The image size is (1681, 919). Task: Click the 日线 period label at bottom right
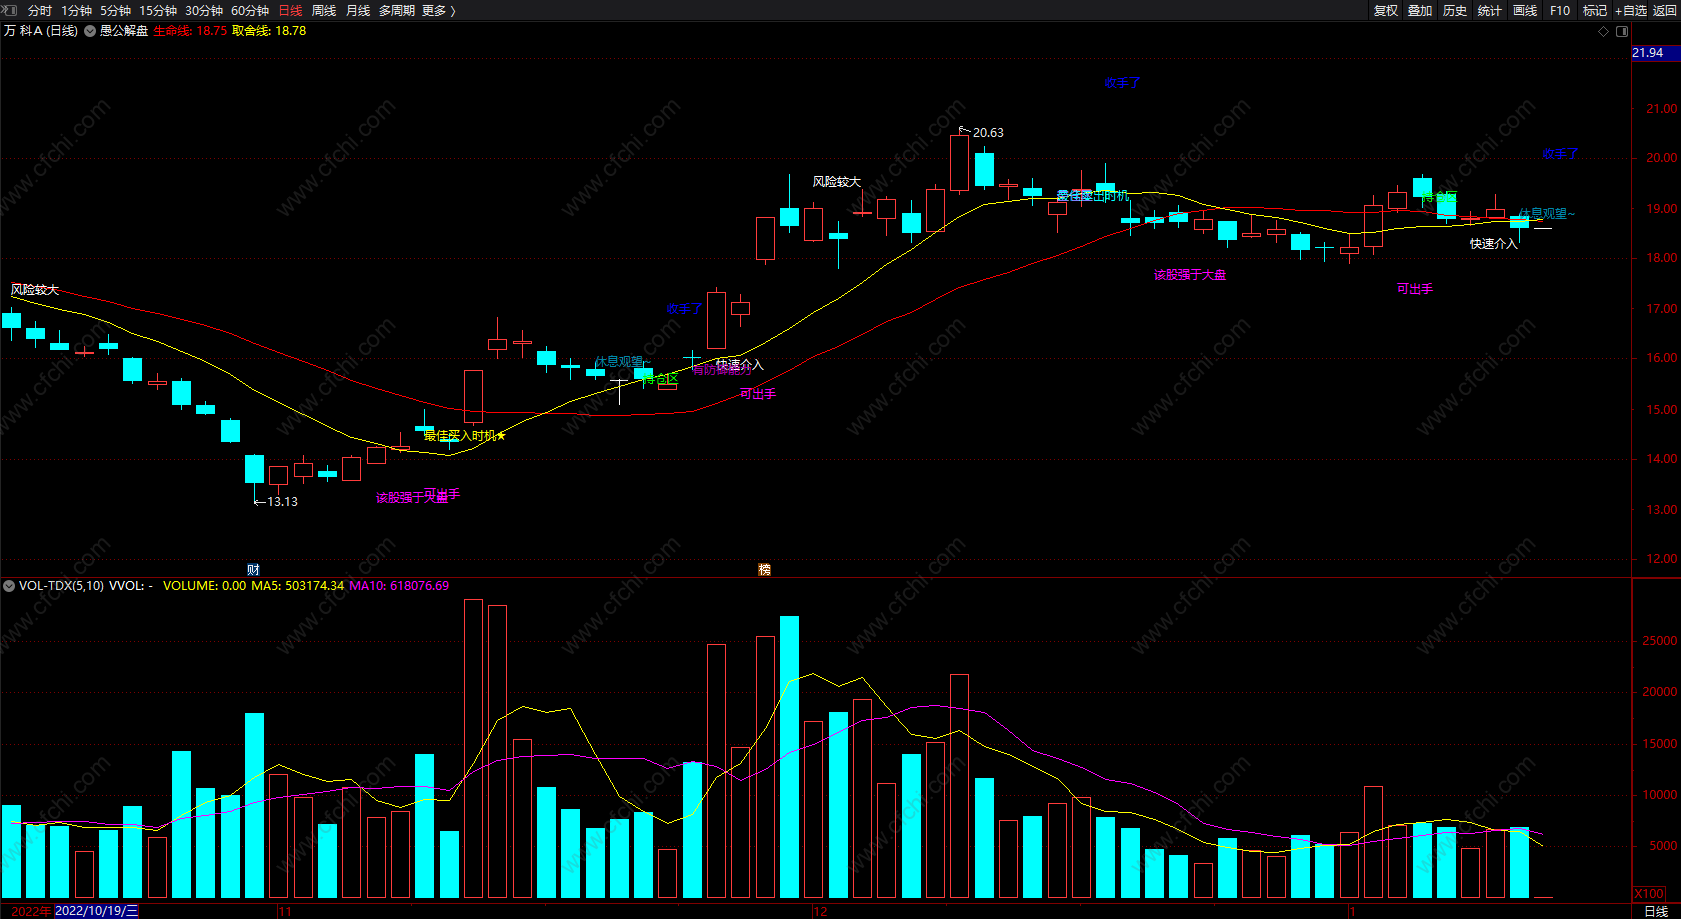1656,911
